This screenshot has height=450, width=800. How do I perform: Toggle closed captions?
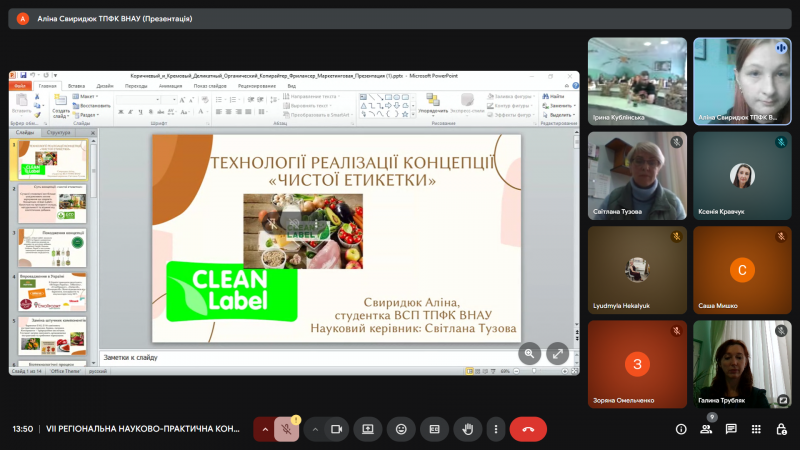click(x=434, y=429)
